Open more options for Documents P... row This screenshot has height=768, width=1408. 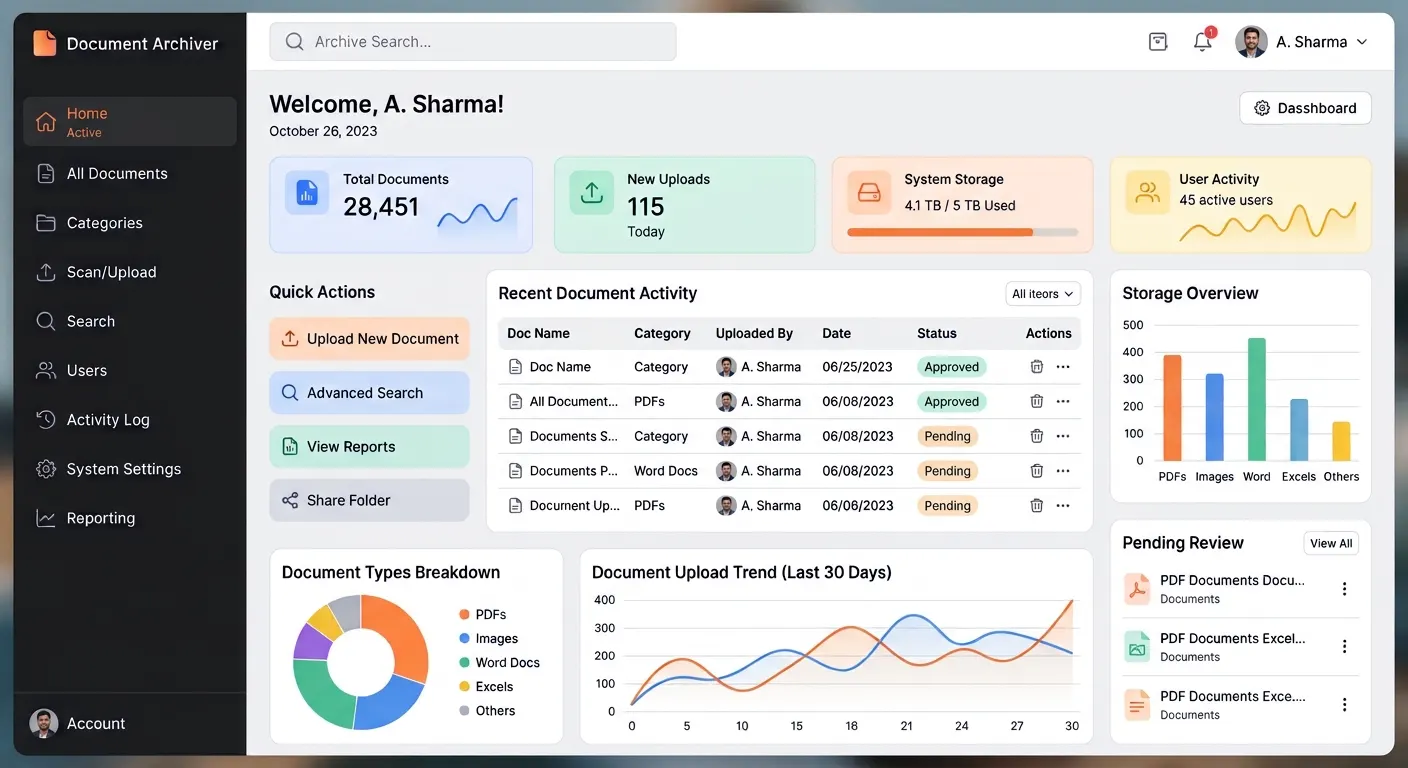[1063, 470]
